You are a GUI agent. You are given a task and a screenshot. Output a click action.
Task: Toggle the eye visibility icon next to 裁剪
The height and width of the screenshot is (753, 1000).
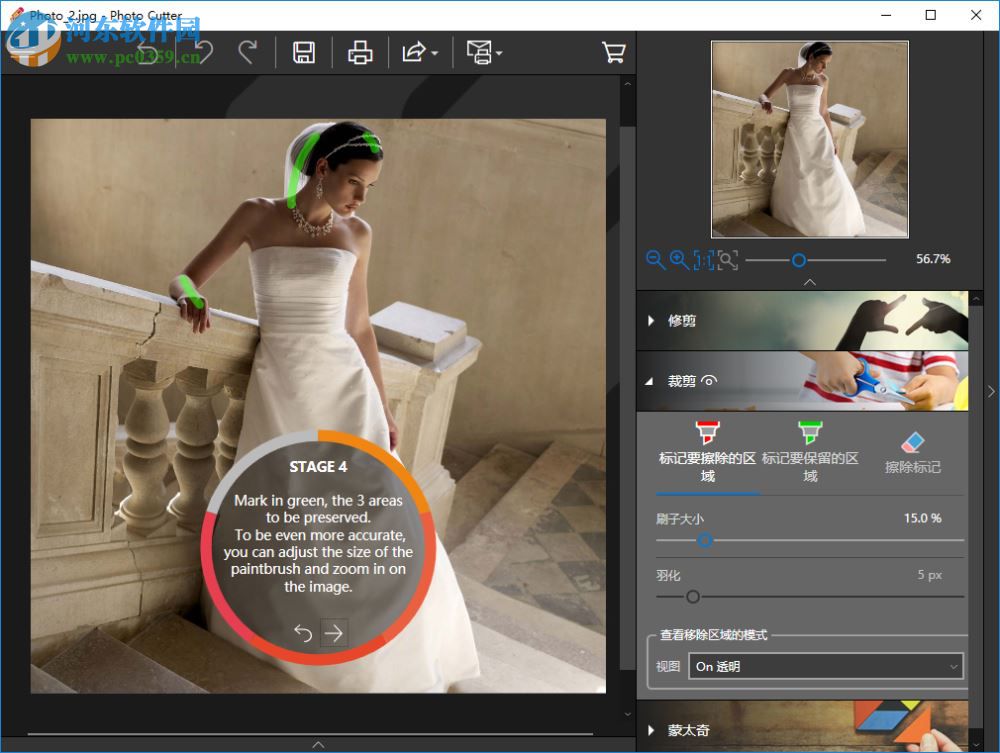[707, 381]
